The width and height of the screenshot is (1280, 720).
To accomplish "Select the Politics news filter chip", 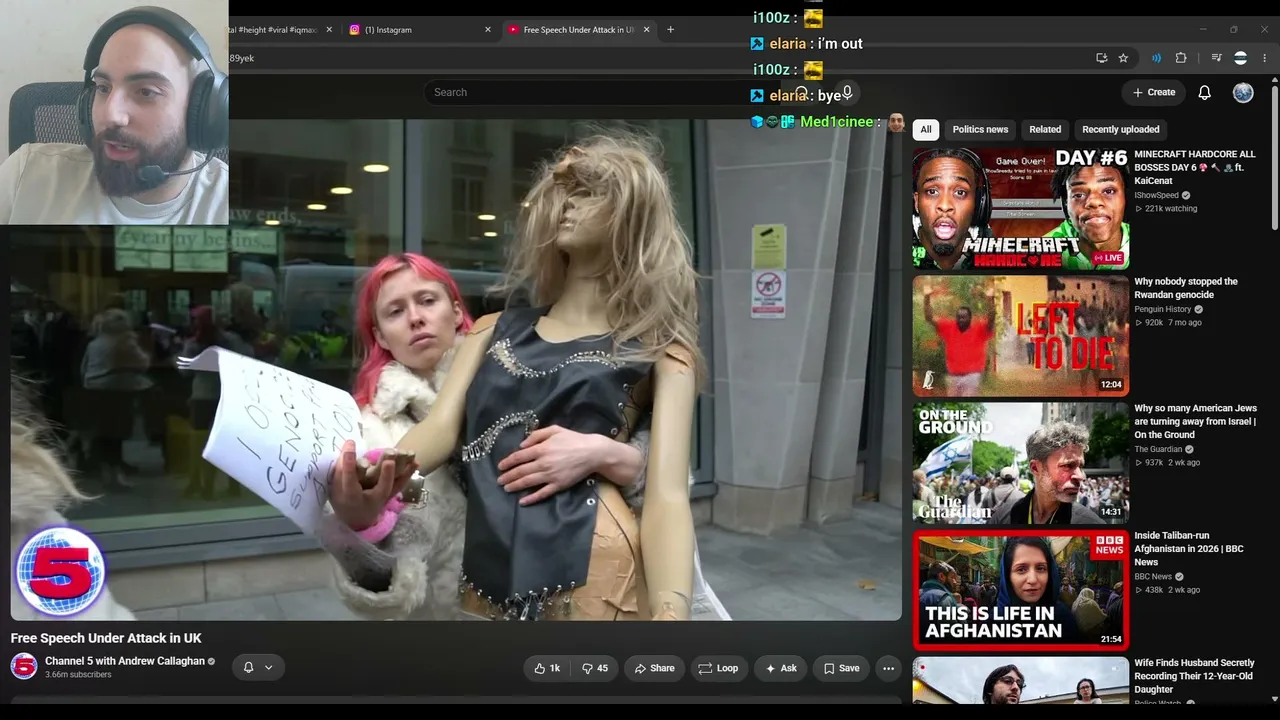I will (x=980, y=129).
